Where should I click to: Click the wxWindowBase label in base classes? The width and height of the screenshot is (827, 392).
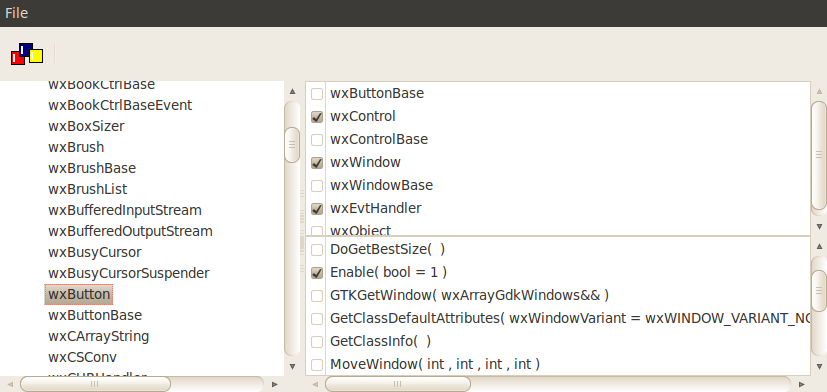381,185
